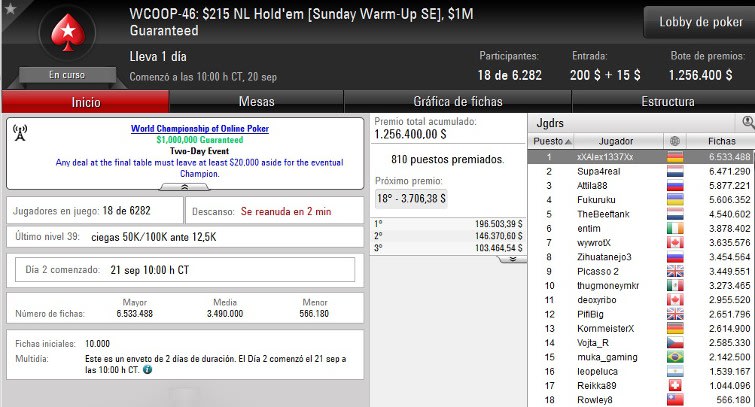Click the broadcast antenna icon
The width and height of the screenshot is (755, 407).
(x=20, y=132)
